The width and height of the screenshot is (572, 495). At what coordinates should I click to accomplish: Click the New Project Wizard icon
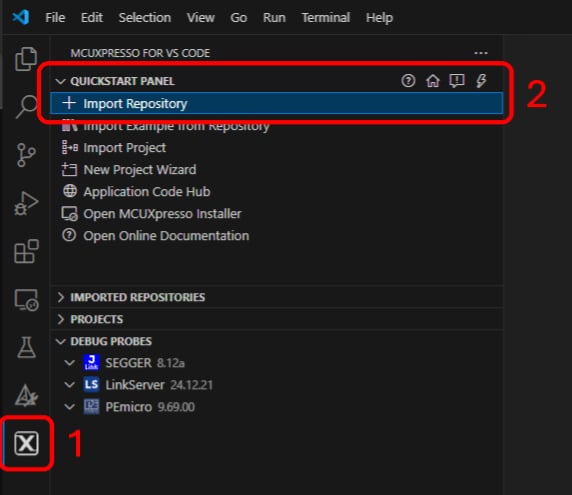pyautogui.click(x=69, y=170)
